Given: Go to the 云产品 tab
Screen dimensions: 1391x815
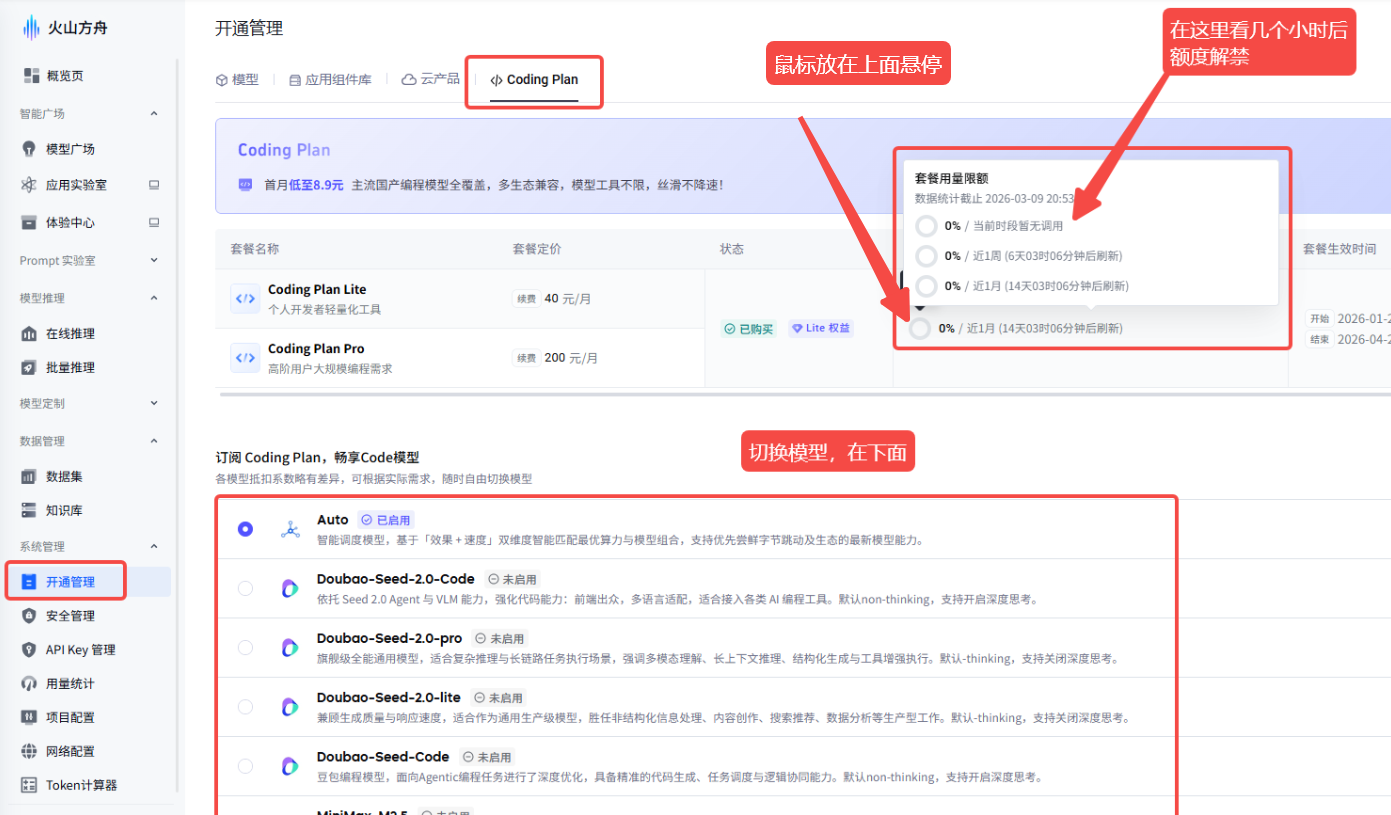Looking at the screenshot, I should pos(431,79).
